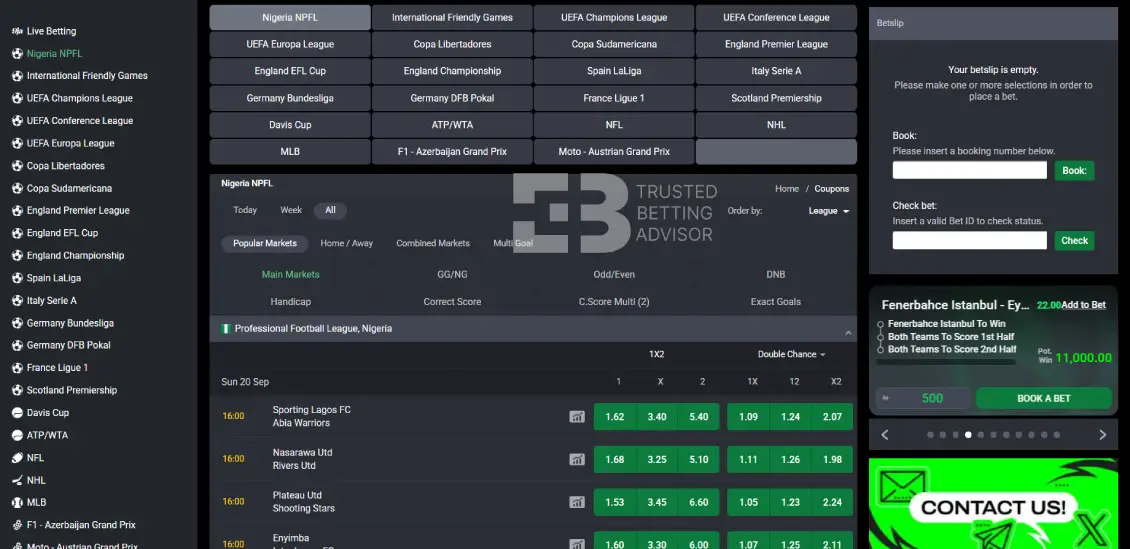Switch to Home / Away tab
The image size is (1130, 549).
point(347,244)
